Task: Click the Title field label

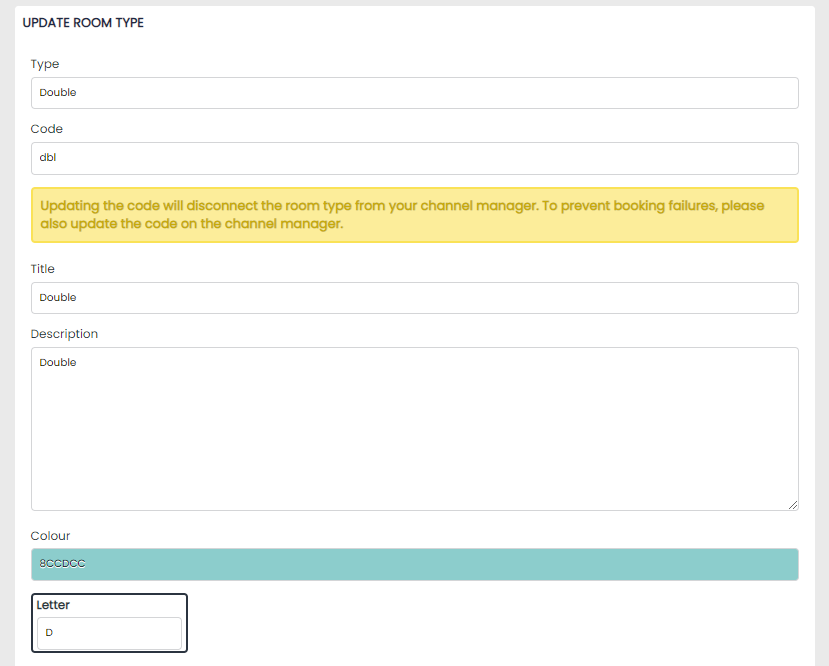Action: 43,269
